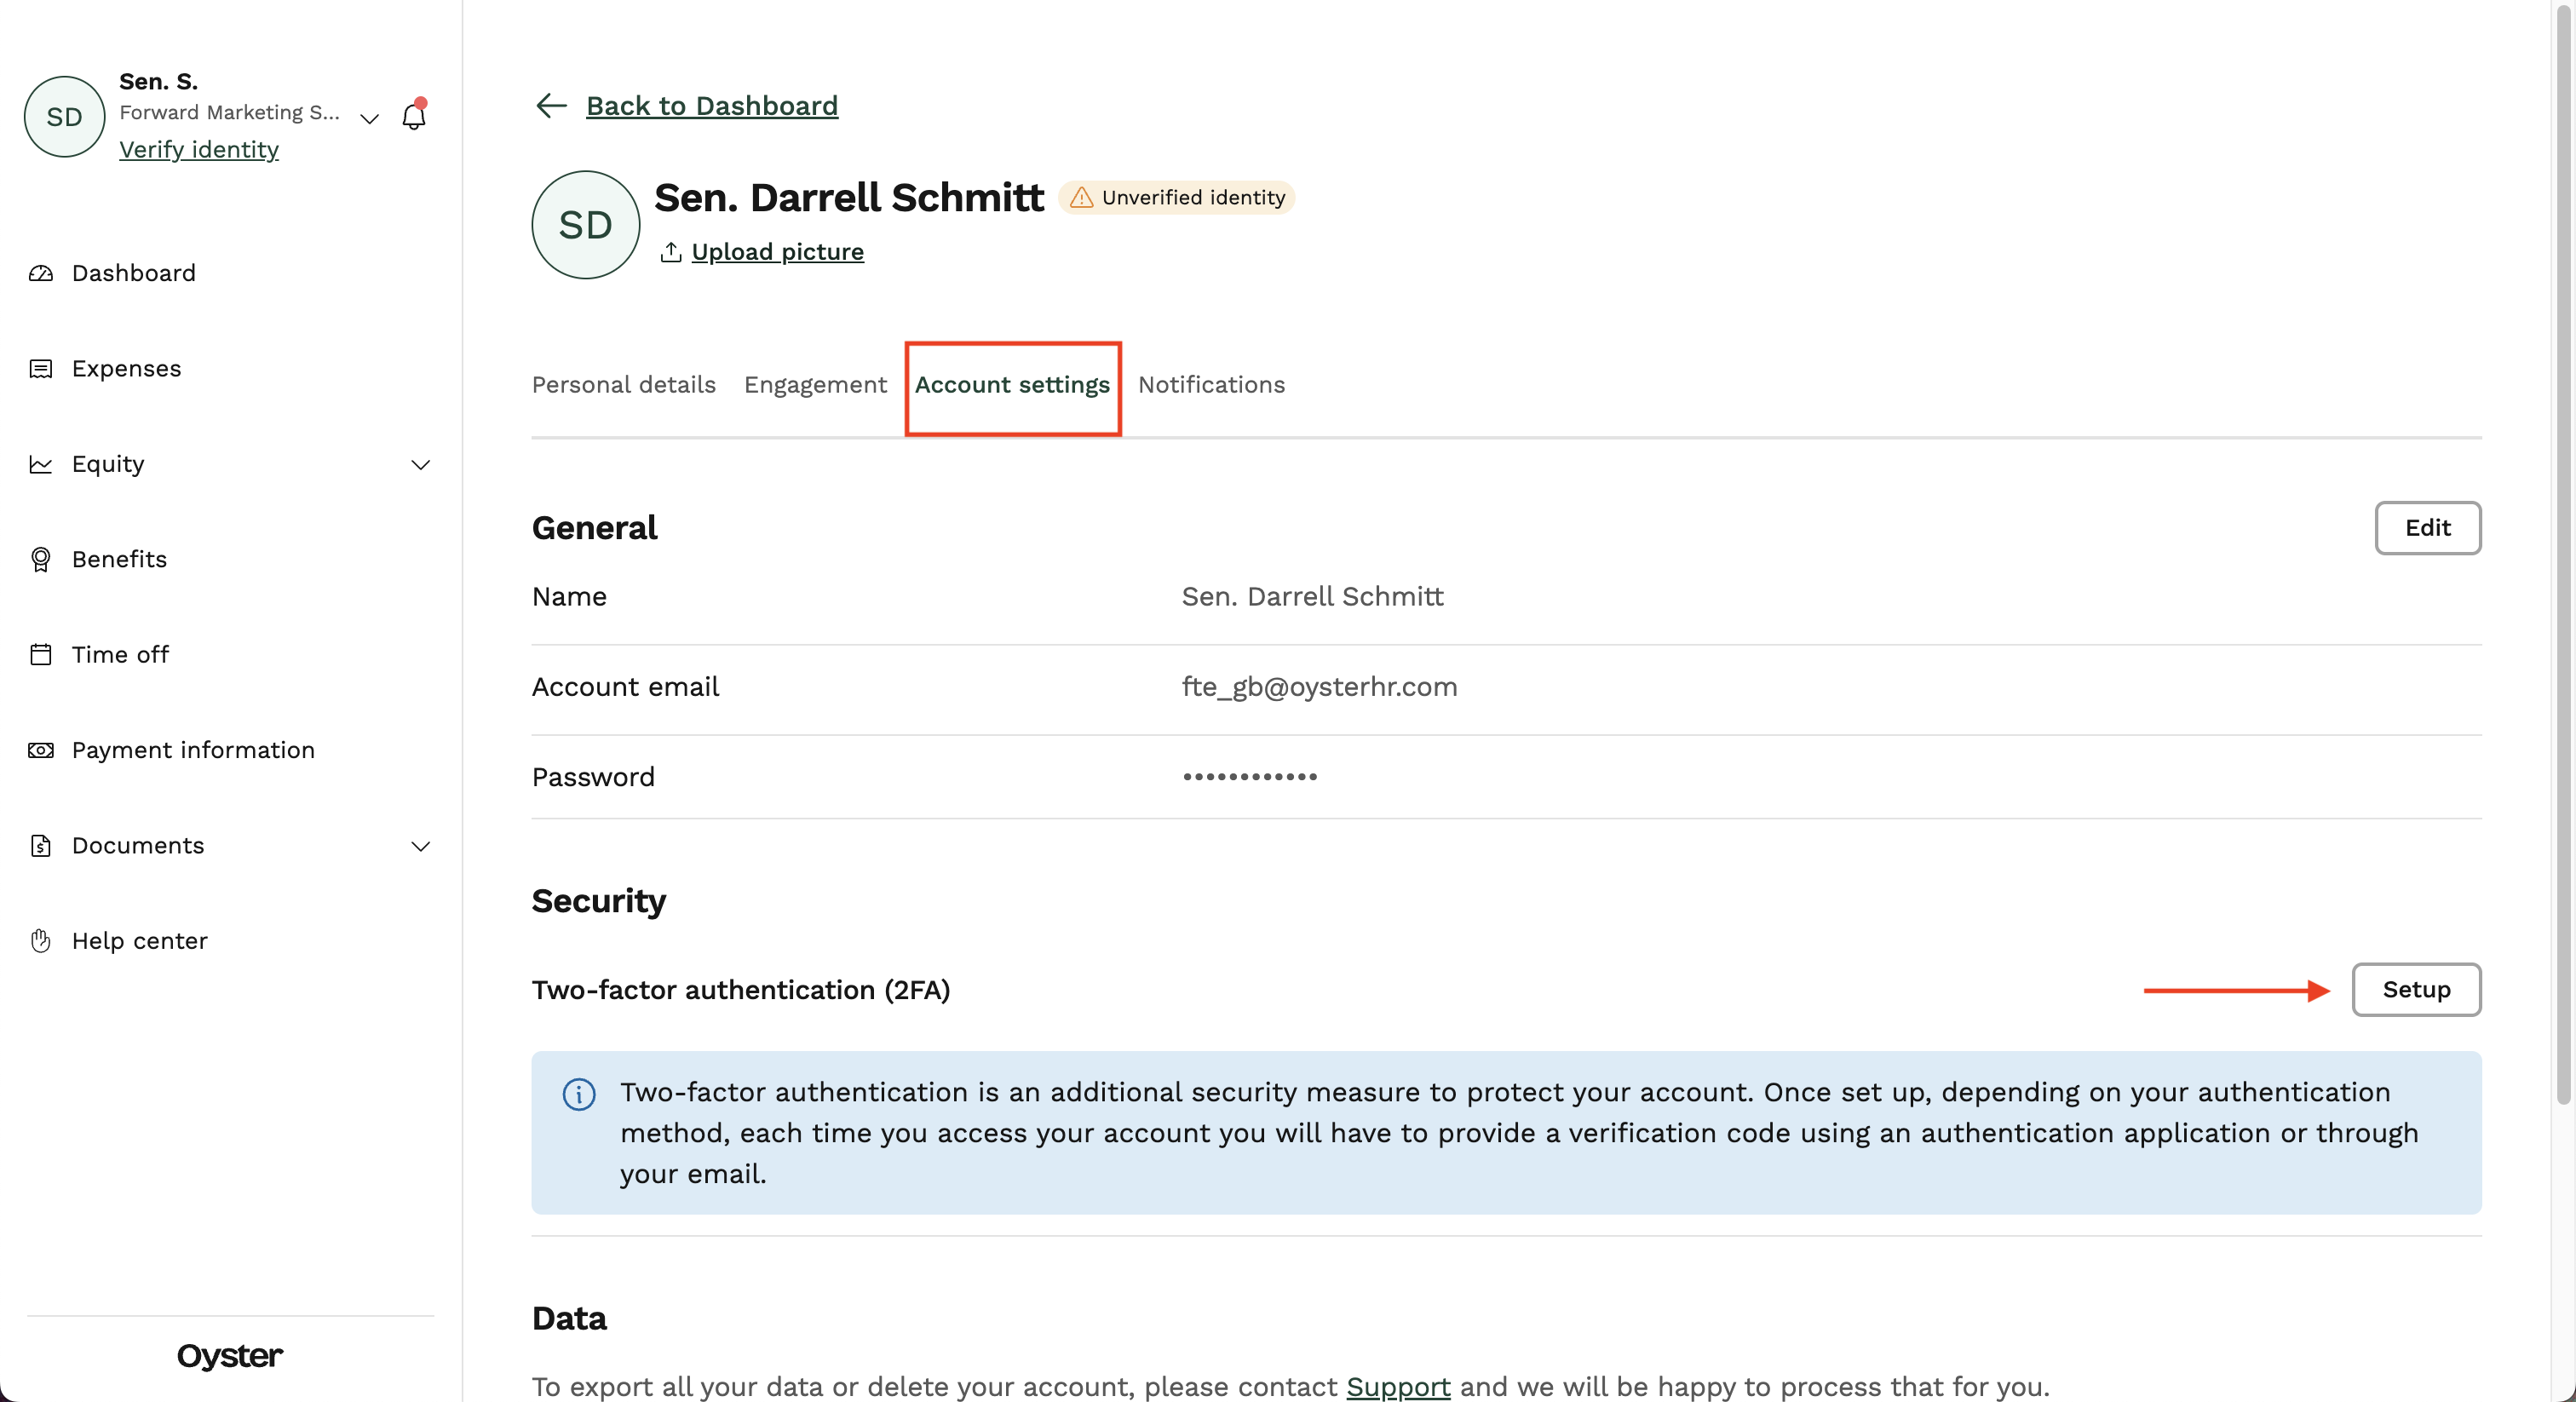Click the Dashboard gauge icon in sidebar

[x=41, y=273]
